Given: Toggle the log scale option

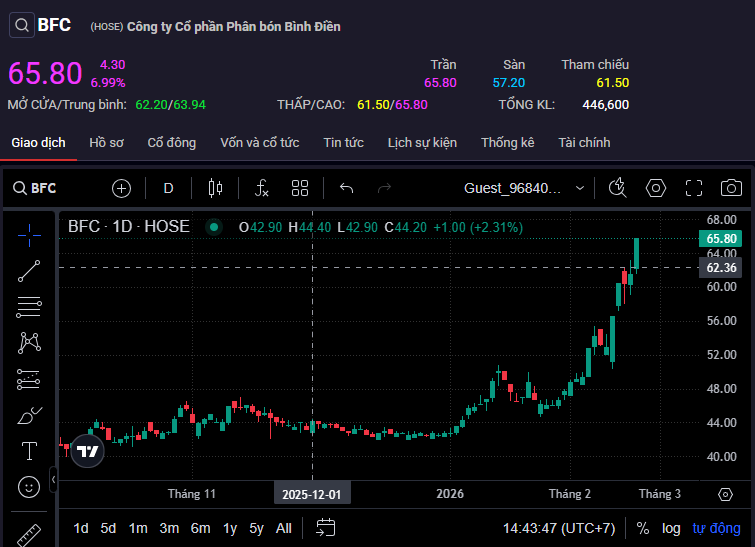Looking at the screenshot, I should [x=671, y=528].
